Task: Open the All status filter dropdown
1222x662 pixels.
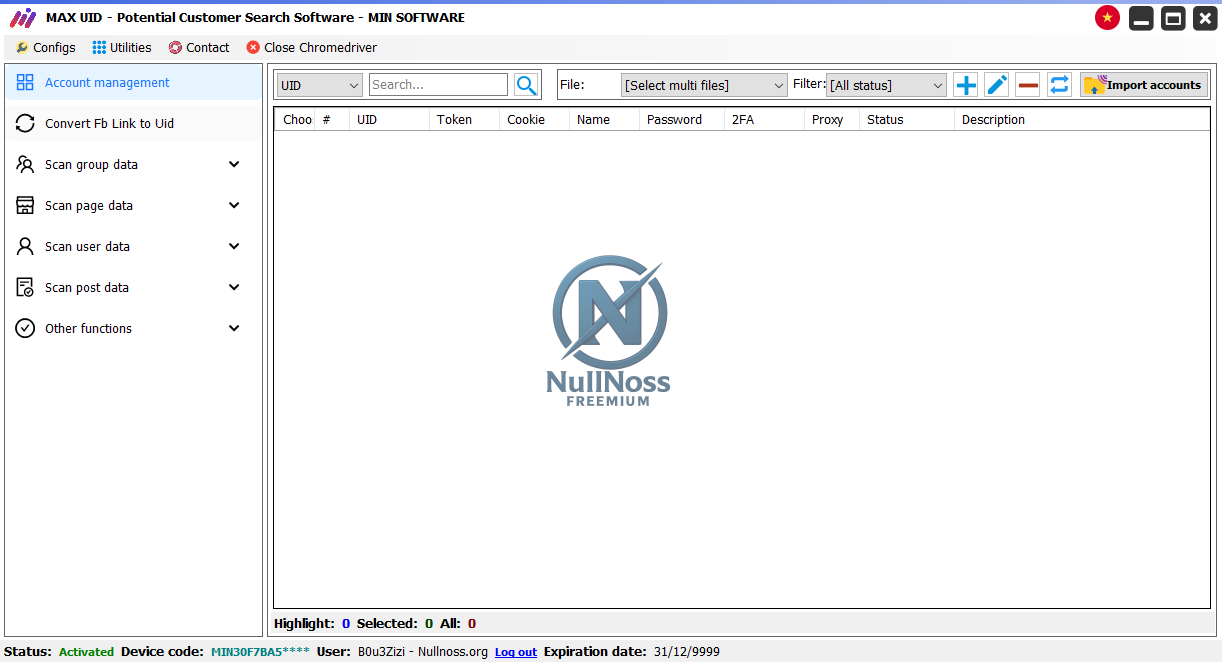Action: click(886, 85)
